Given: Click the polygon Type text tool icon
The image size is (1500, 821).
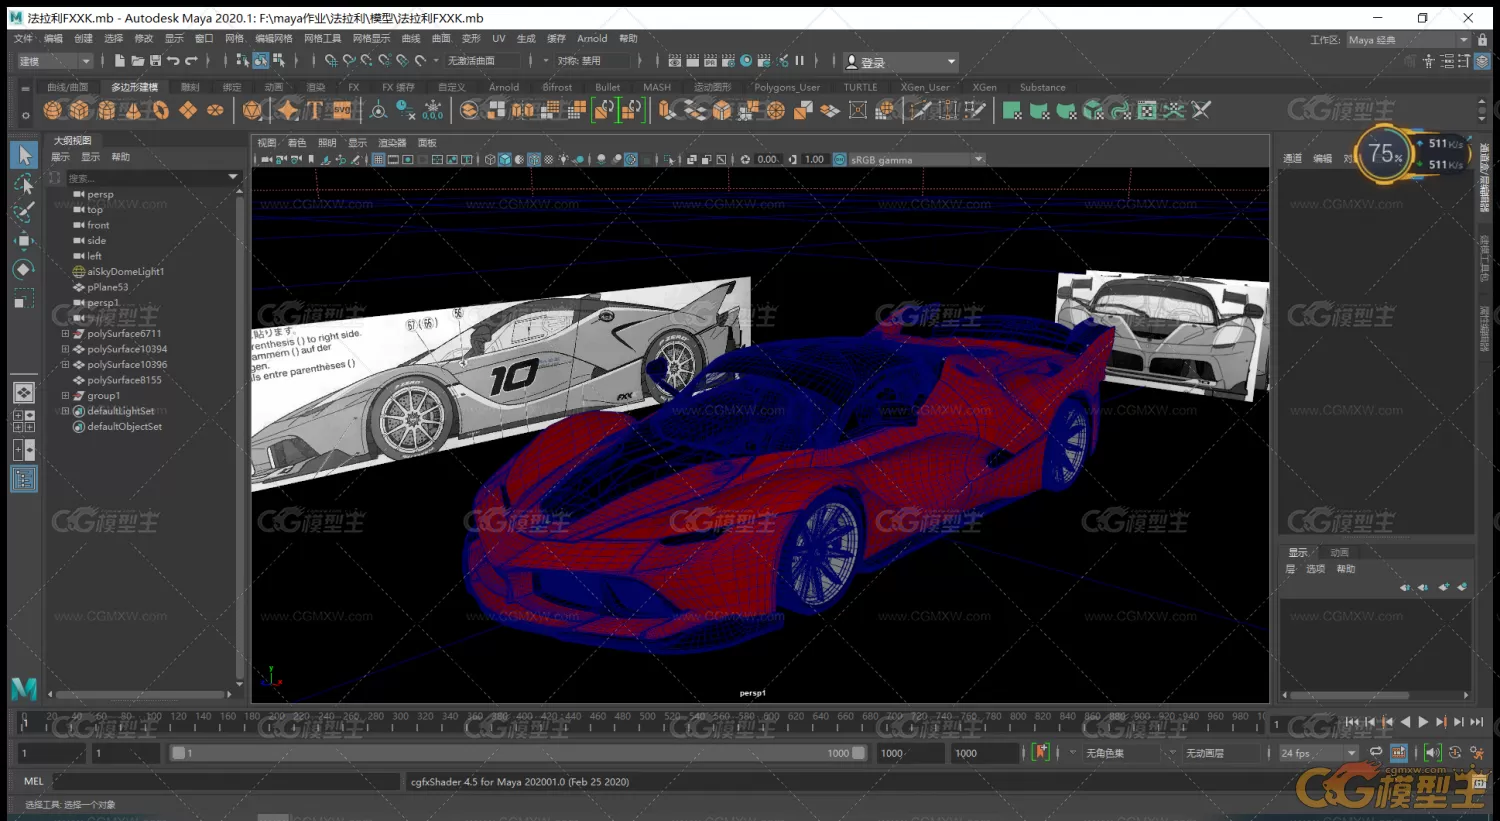Looking at the screenshot, I should [315, 110].
